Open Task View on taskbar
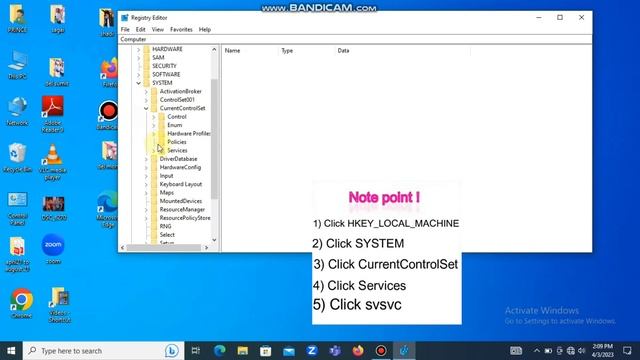This screenshot has height=360, width=640. 196,351
